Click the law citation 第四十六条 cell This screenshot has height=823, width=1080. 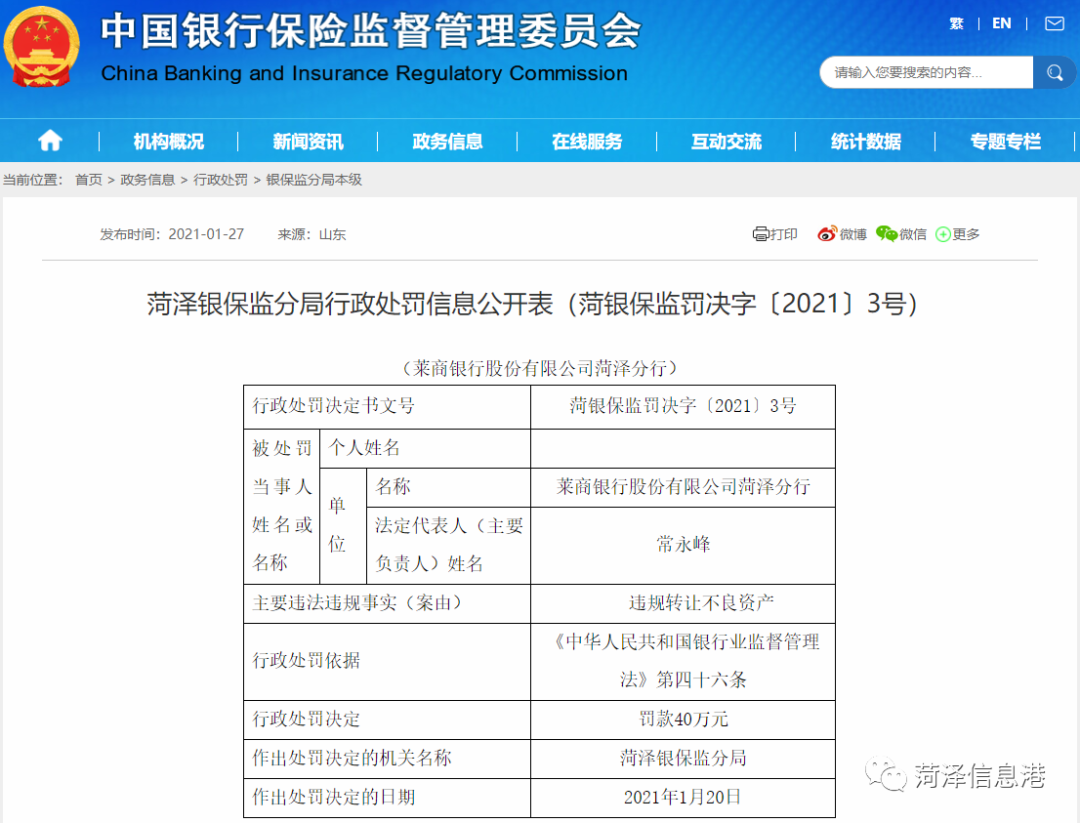tap(683, 662)
